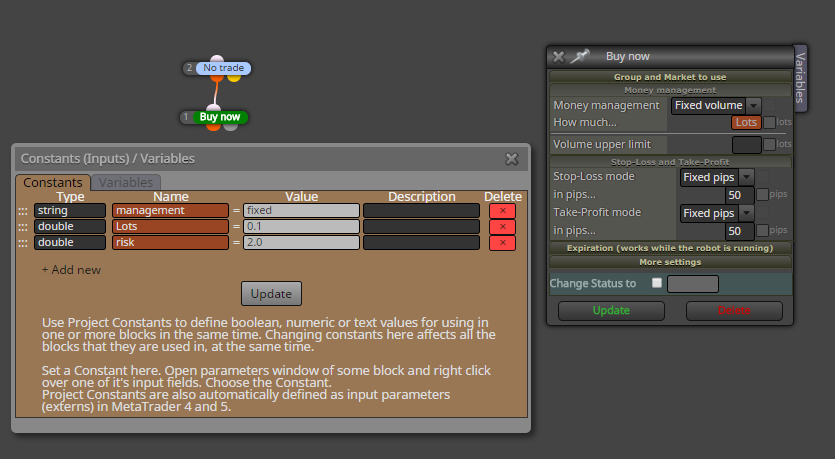This screenshot has height=459, width=835.
Task: Expand Expiration section
Action: tap(670, 248)
